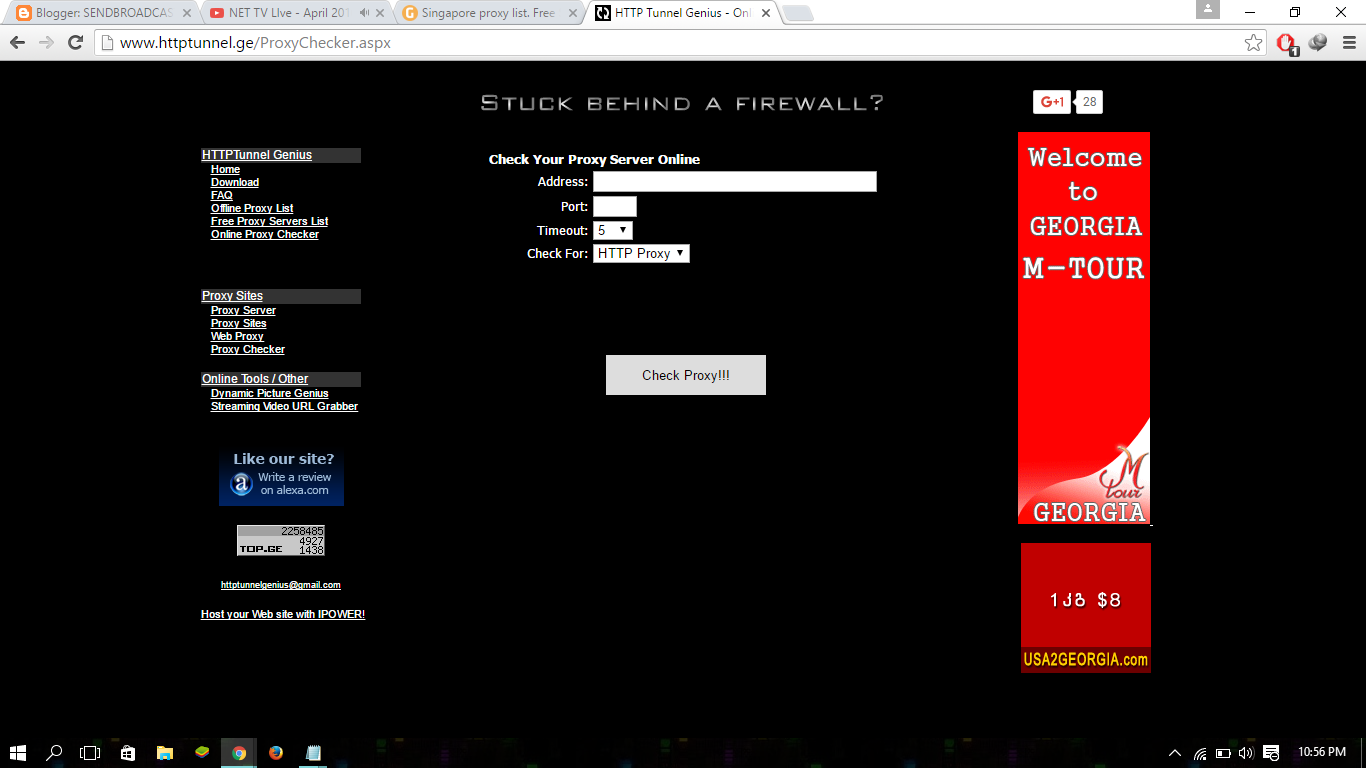
Task: Show hidden system tray icons
Action: click(1176, 753)
